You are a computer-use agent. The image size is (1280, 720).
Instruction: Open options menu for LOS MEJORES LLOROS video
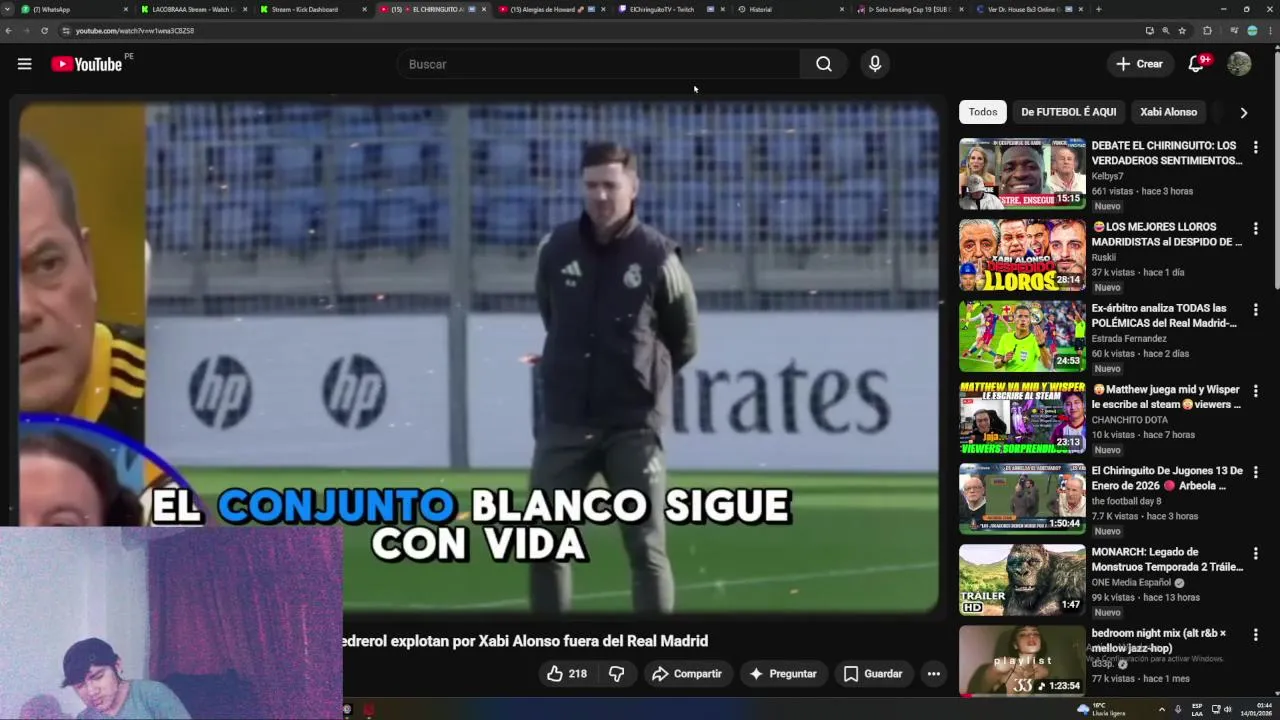pos(1255,228)
